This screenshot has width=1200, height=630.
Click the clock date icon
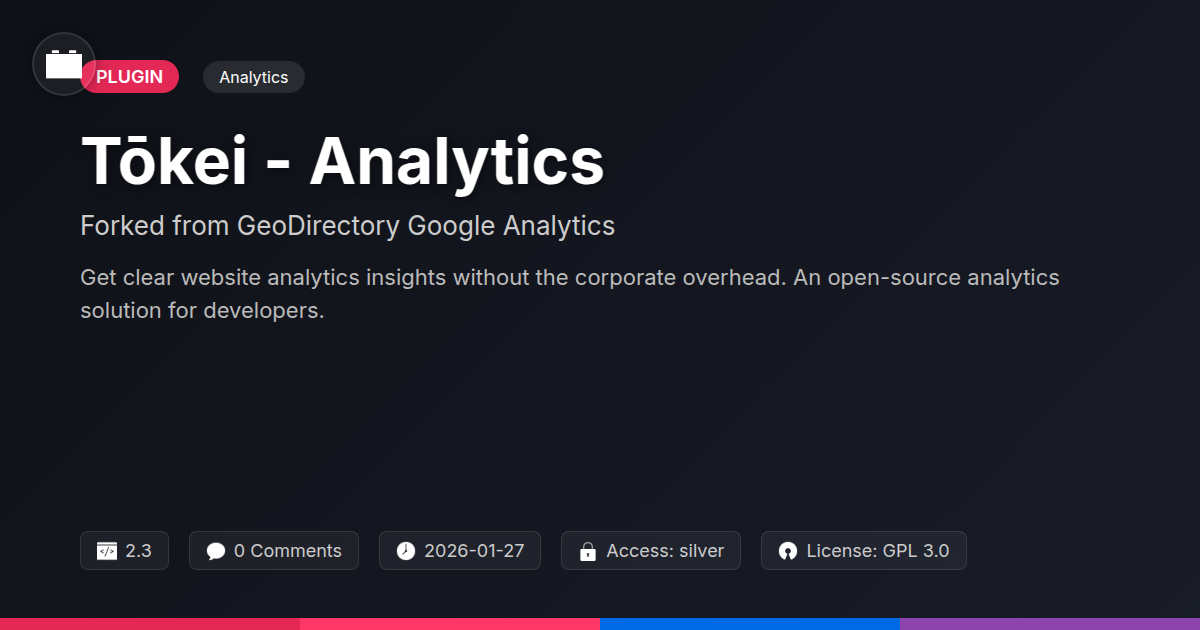[405, 551]
